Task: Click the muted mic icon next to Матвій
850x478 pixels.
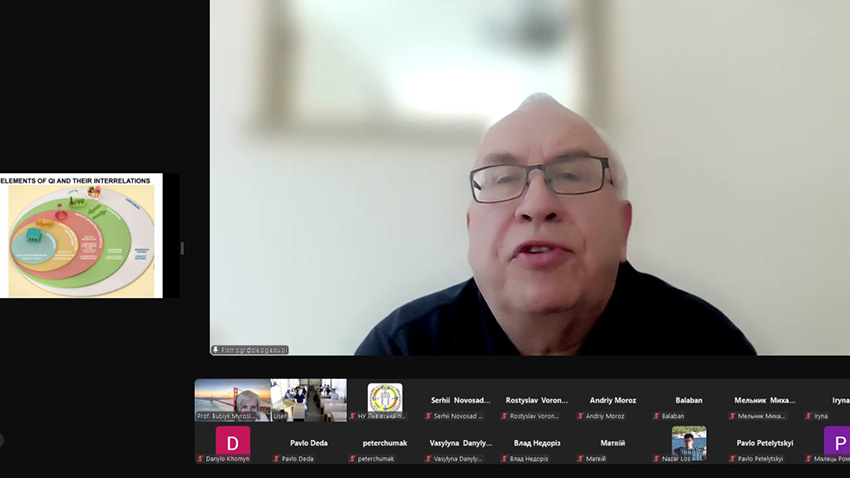Action: coord(580,459)
